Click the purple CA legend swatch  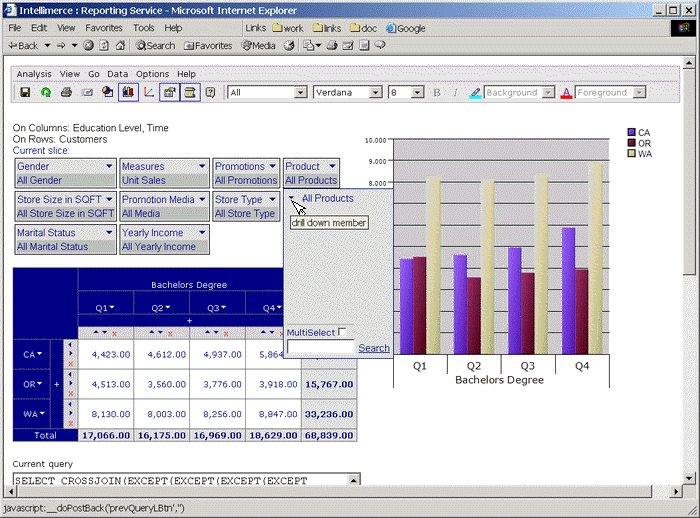pyautogui.click(x=631, y=132)
